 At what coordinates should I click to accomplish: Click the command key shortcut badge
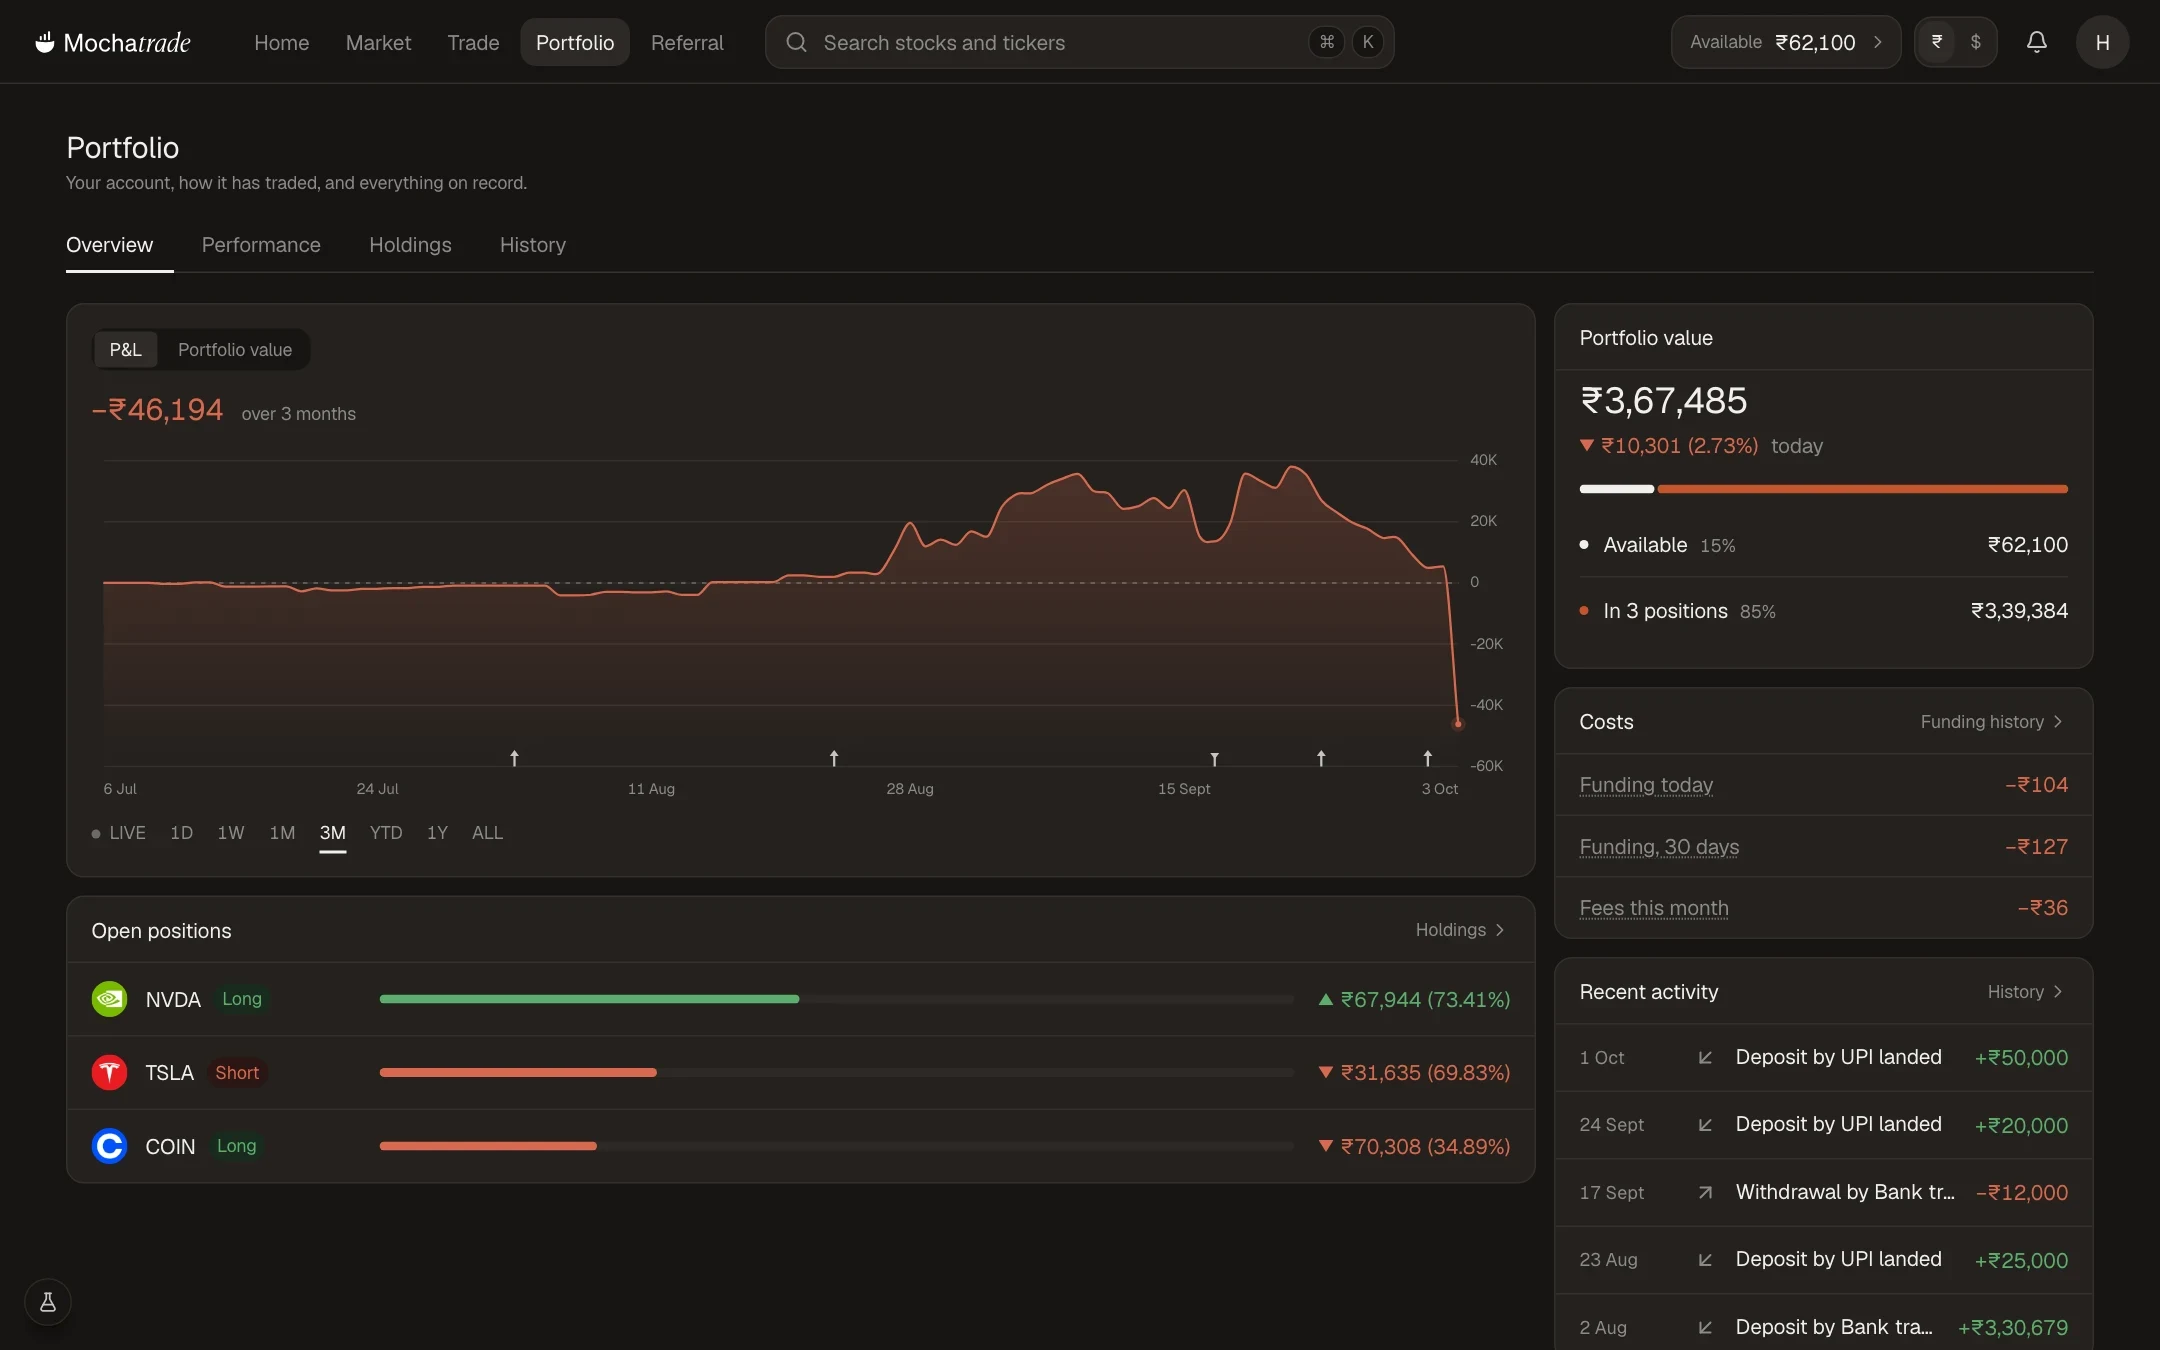click(1326, 42)
